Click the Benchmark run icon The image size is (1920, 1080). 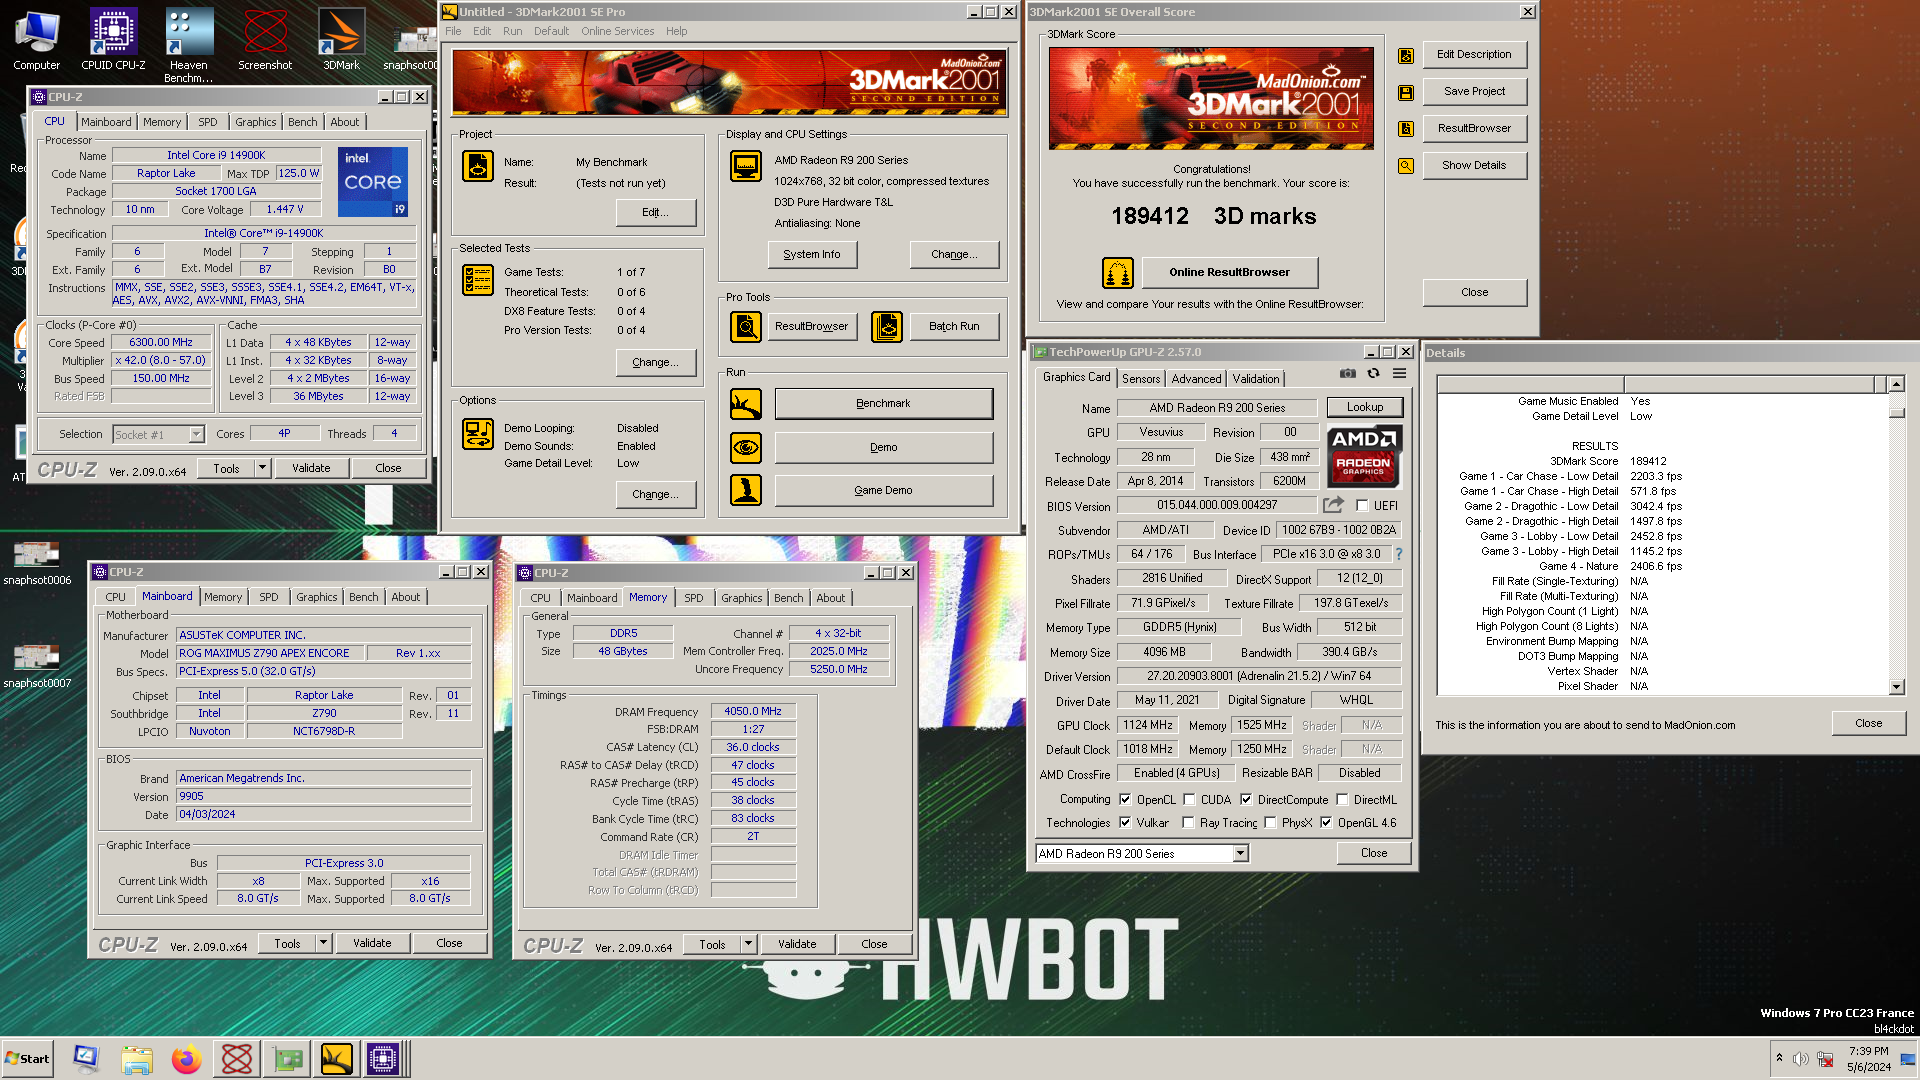(x=746, y=404)
